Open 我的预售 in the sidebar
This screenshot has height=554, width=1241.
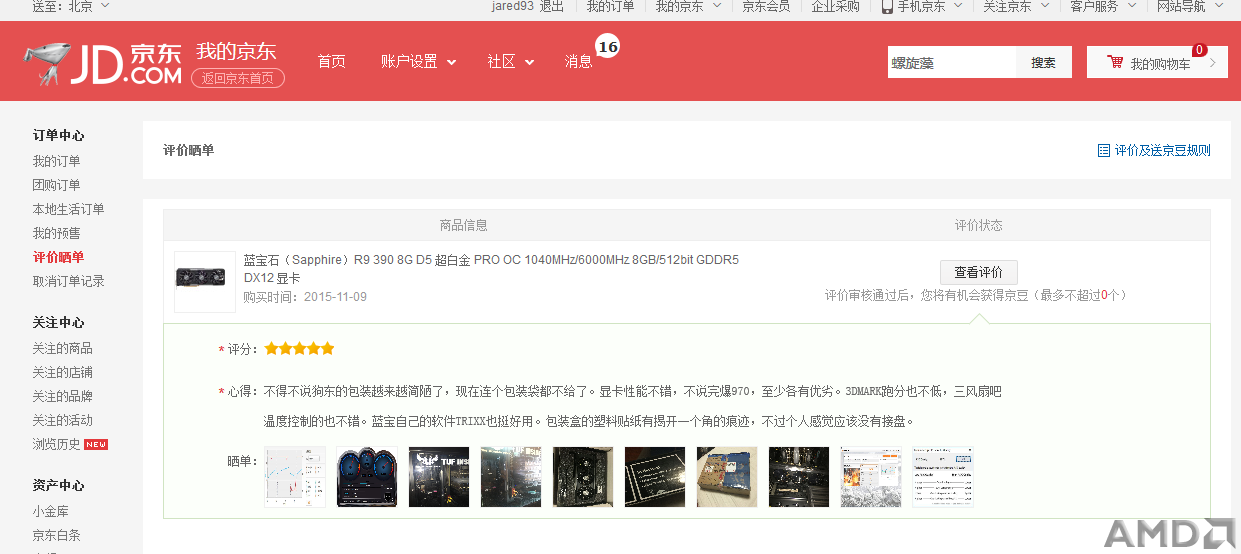click(x=57, y=233)
